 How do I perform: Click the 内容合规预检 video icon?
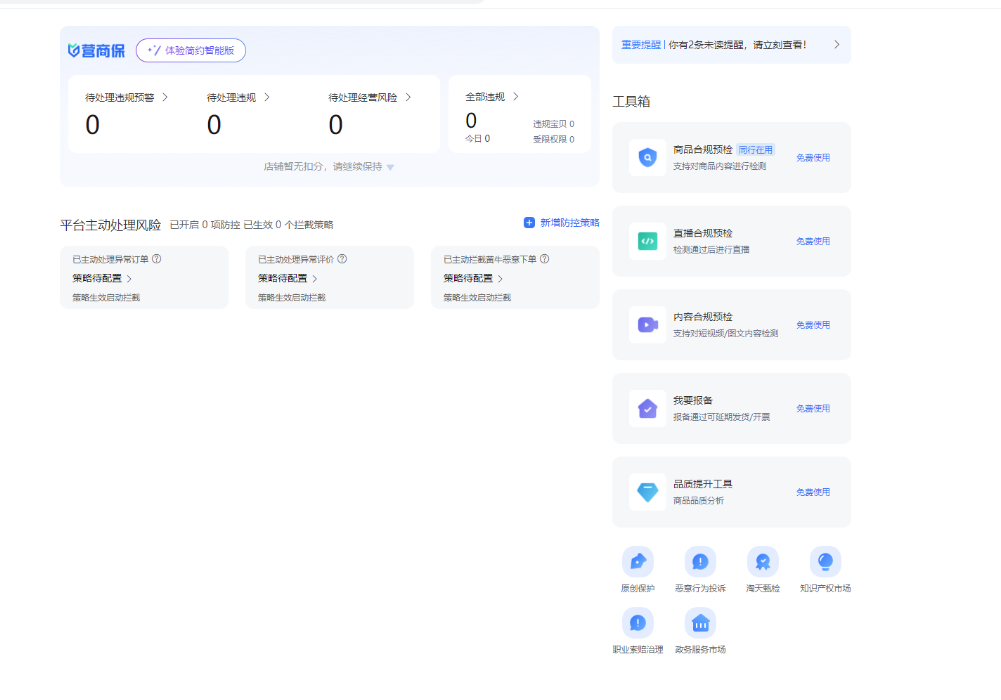(647, 325)
